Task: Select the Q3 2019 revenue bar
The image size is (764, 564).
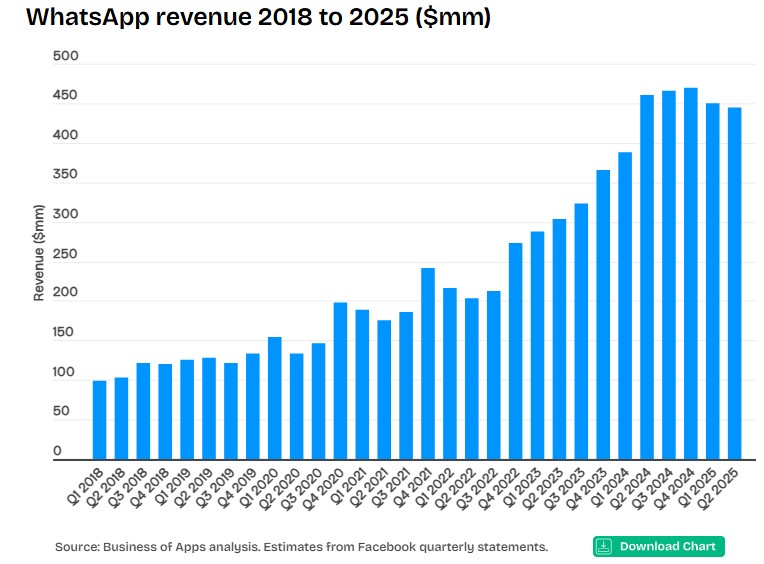Action: [x=231, y=411]
